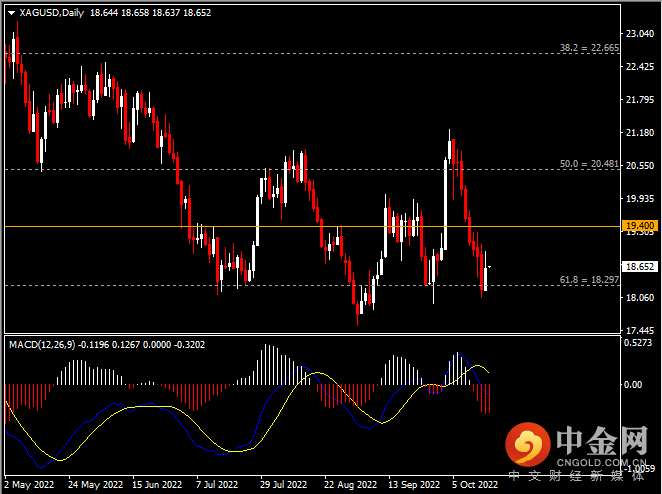Click the 17.445 price axis value

coord(640,331)
